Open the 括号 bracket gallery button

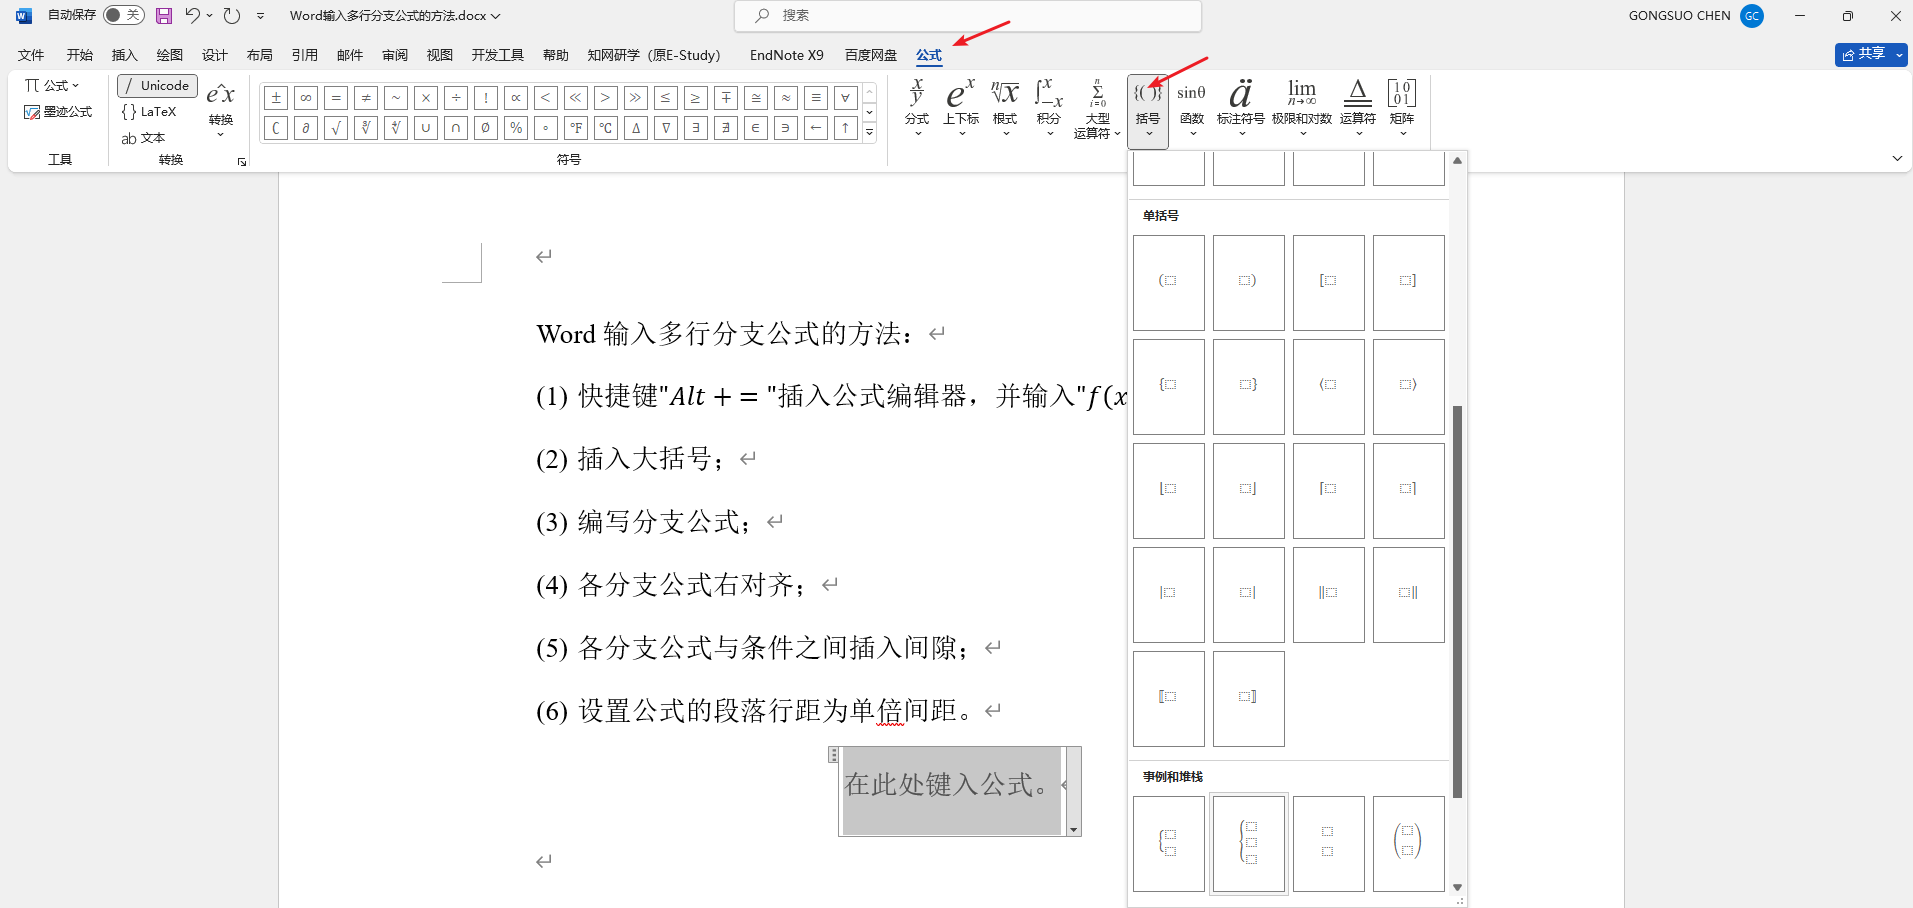tap(1148, 111)
